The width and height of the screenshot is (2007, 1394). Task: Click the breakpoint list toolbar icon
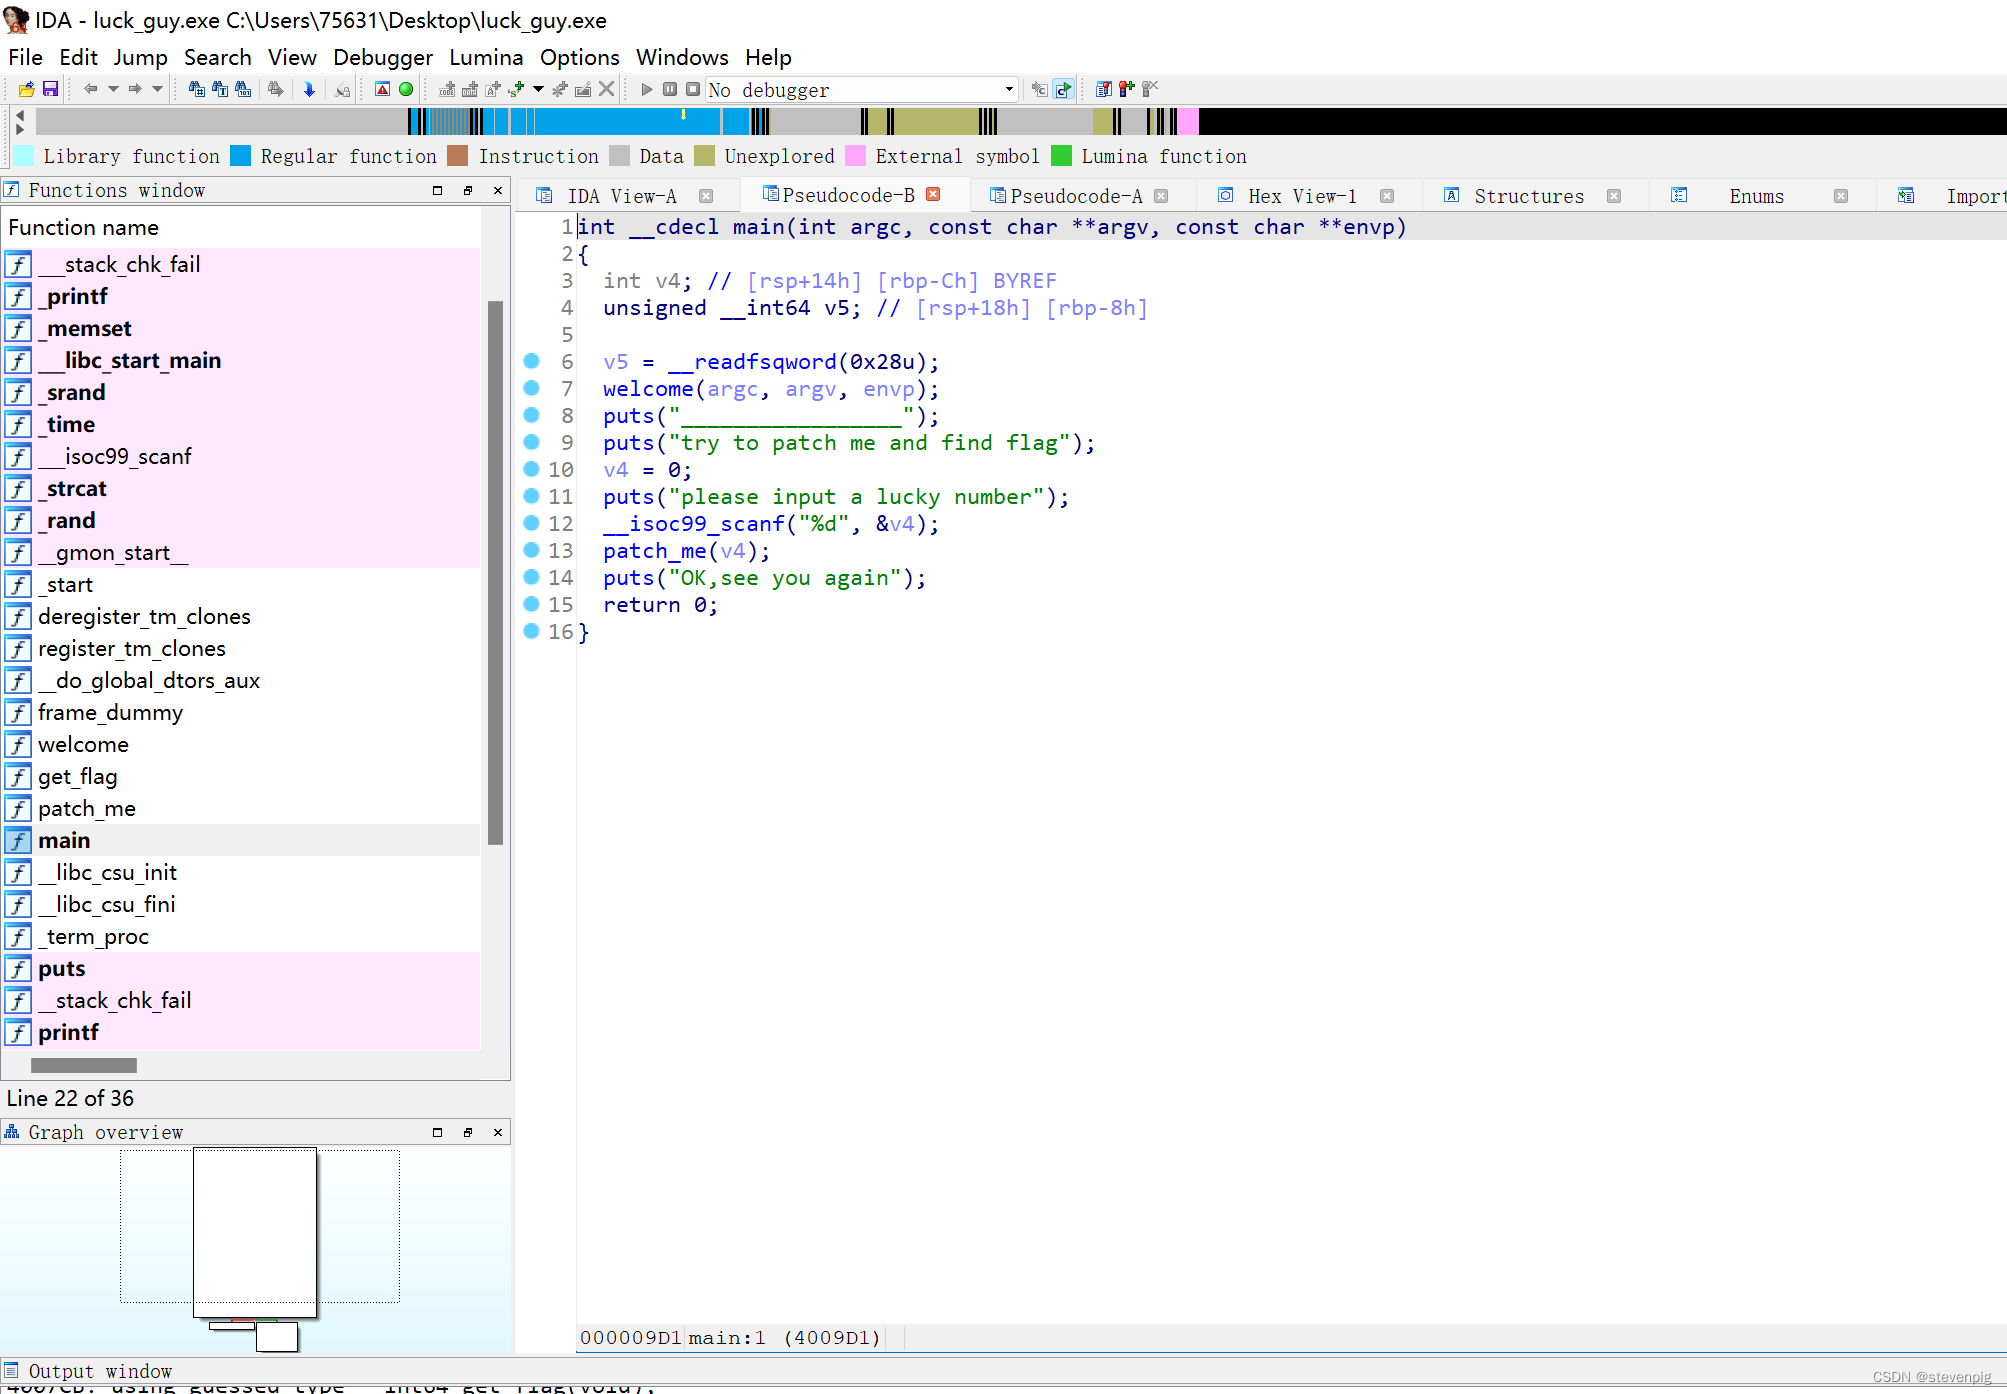tap(1103, 89)
